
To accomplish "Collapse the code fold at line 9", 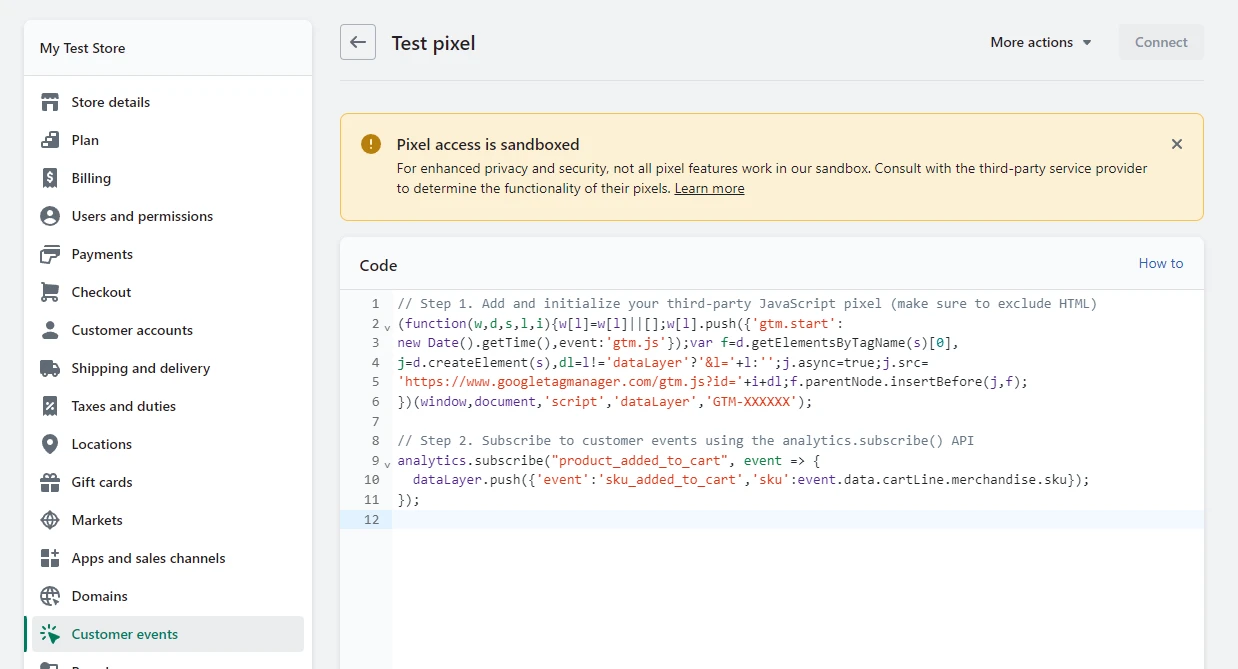I will point(388,462).
